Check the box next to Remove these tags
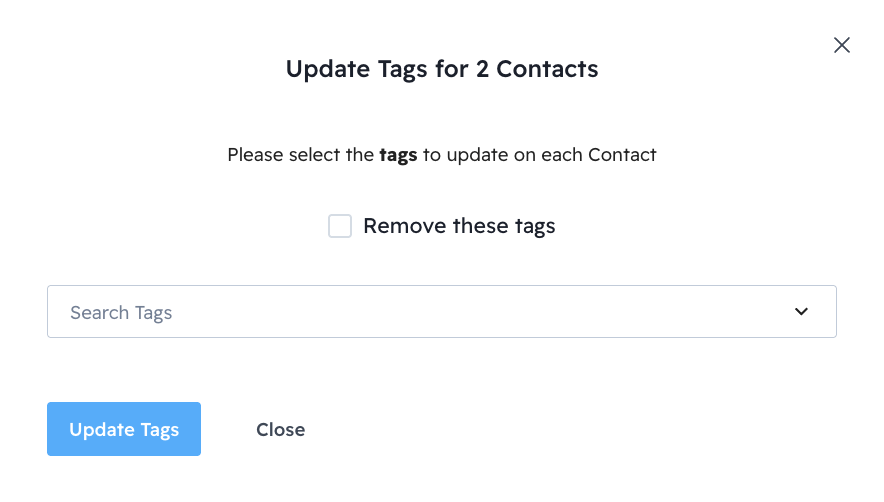 340,226
